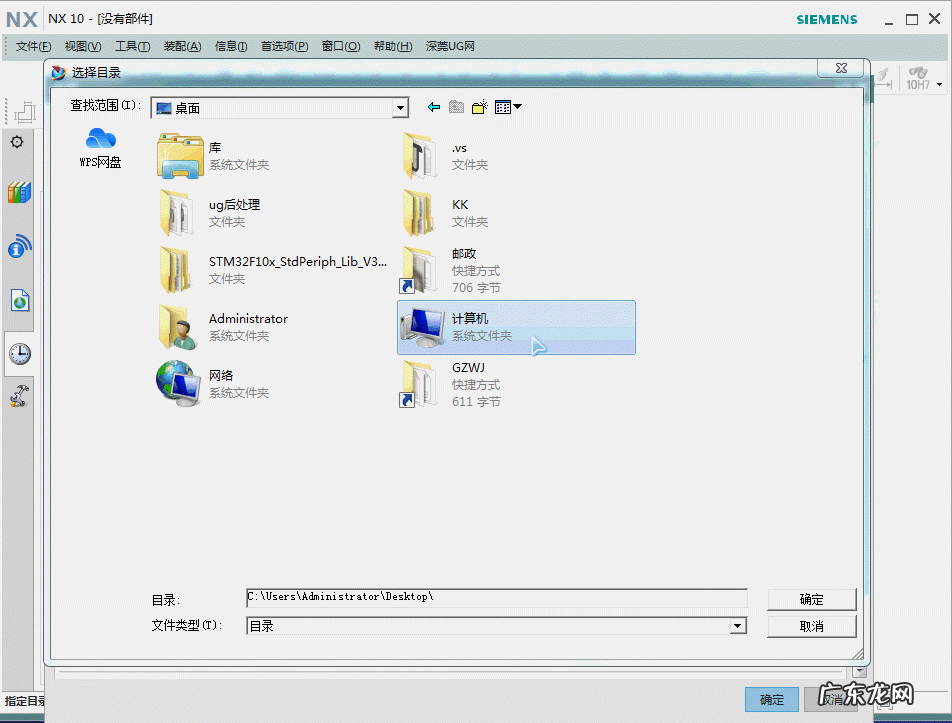Open the History clock tab in sidebar

tap(19, 353)
